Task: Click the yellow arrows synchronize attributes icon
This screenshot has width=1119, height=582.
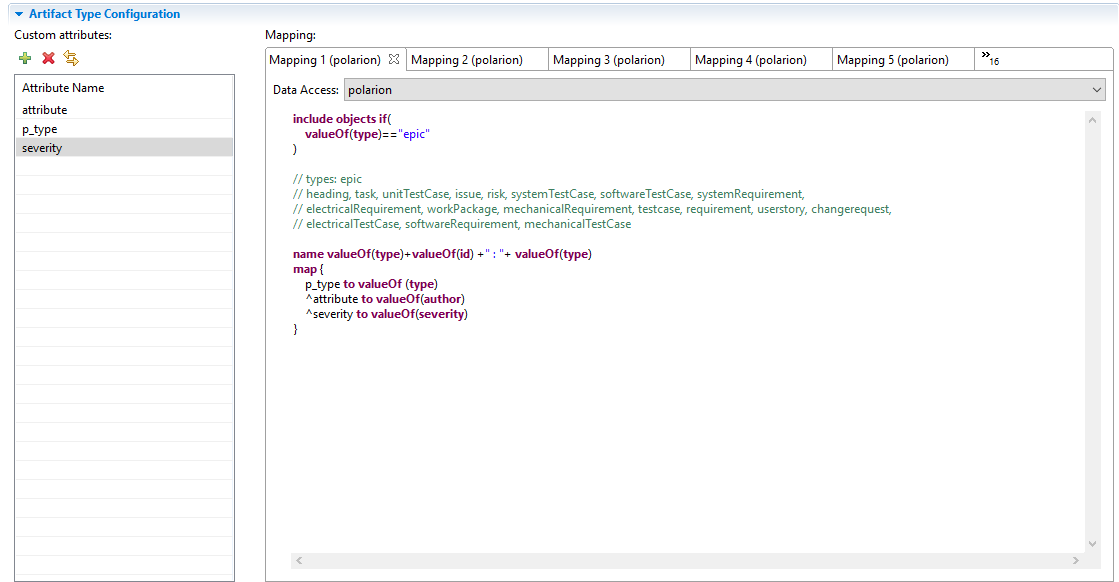Action: (x=71, y=58)
